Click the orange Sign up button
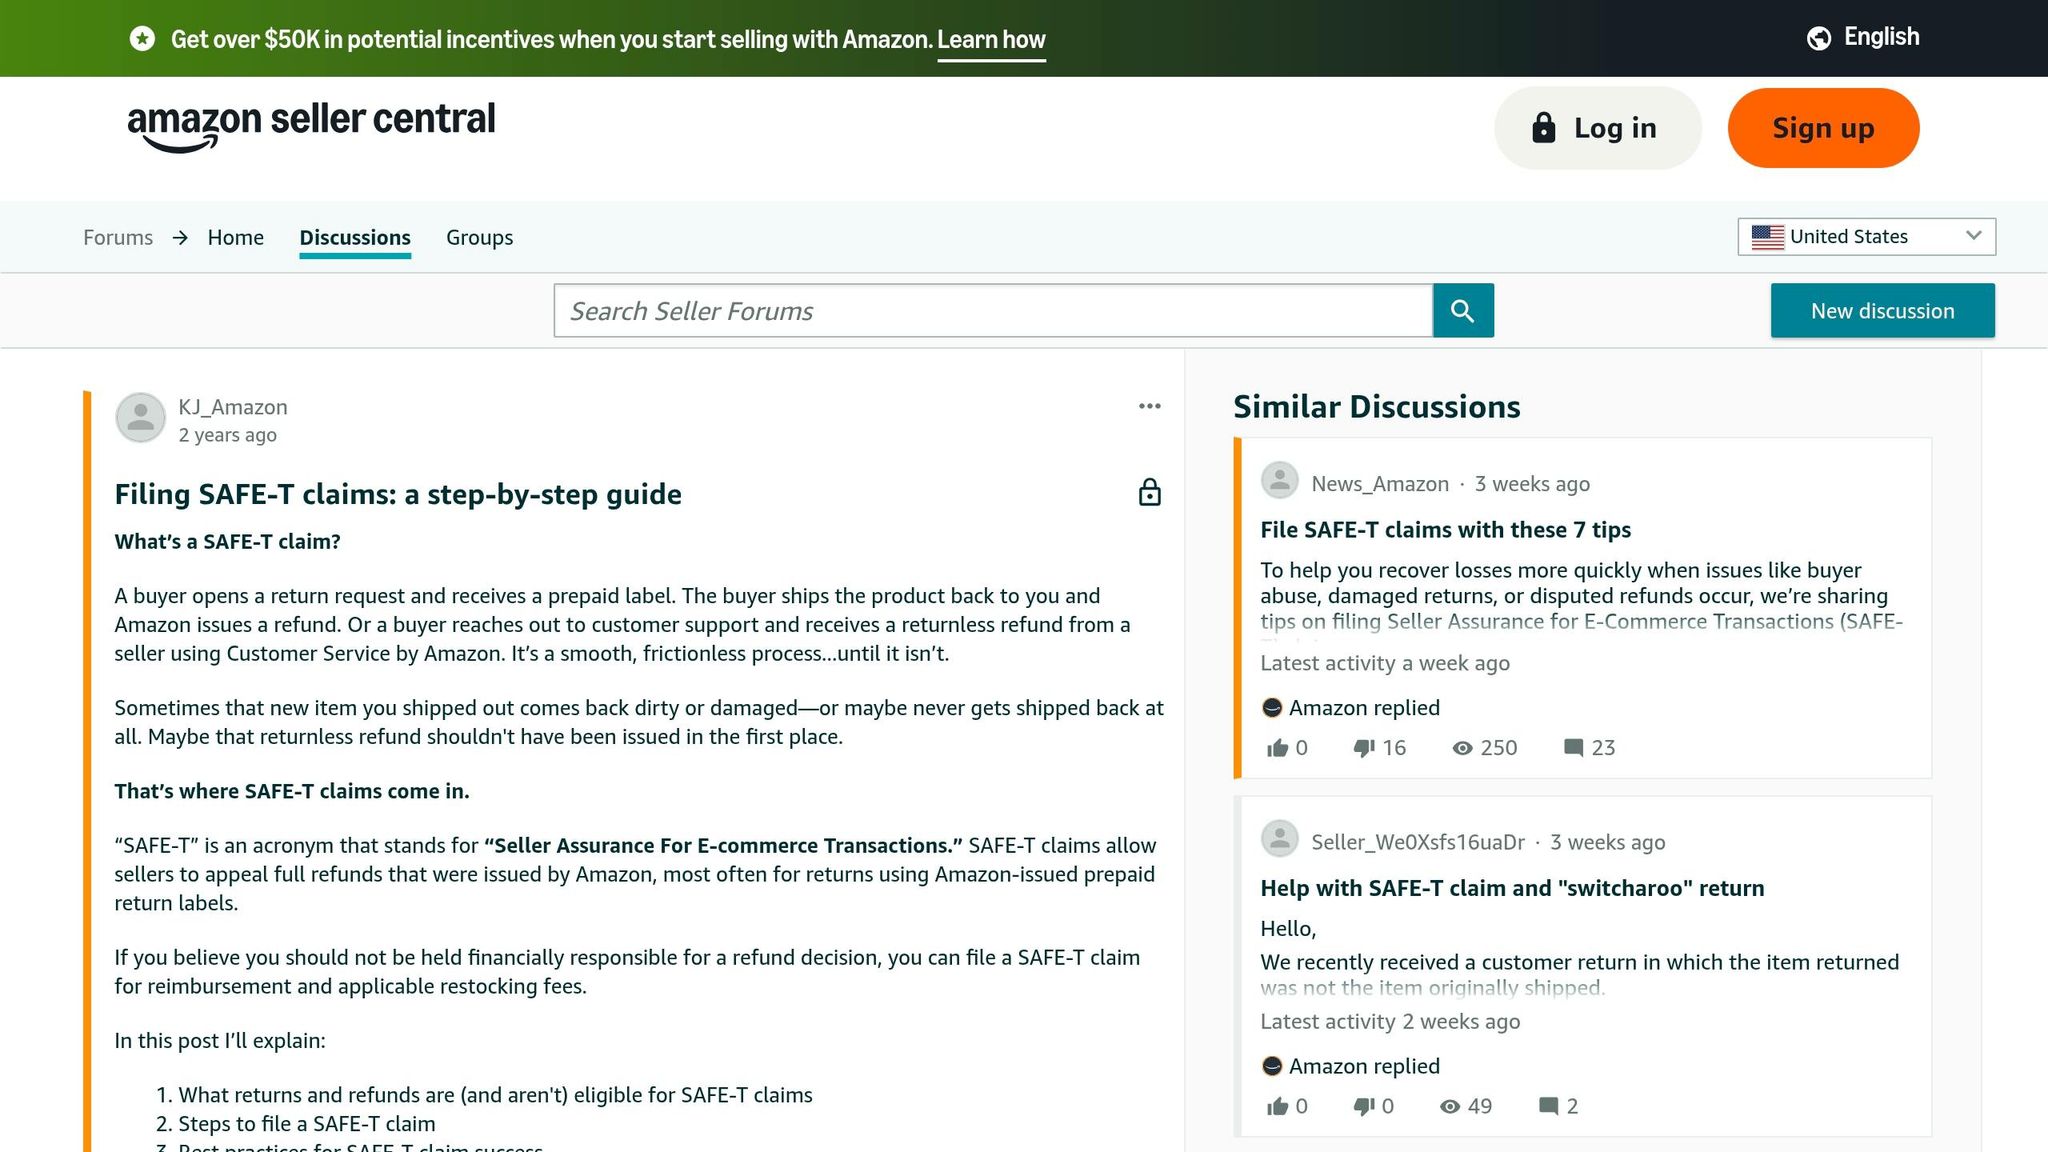The height and width of the screenshot is (1152, 2048). [1823, 128]
